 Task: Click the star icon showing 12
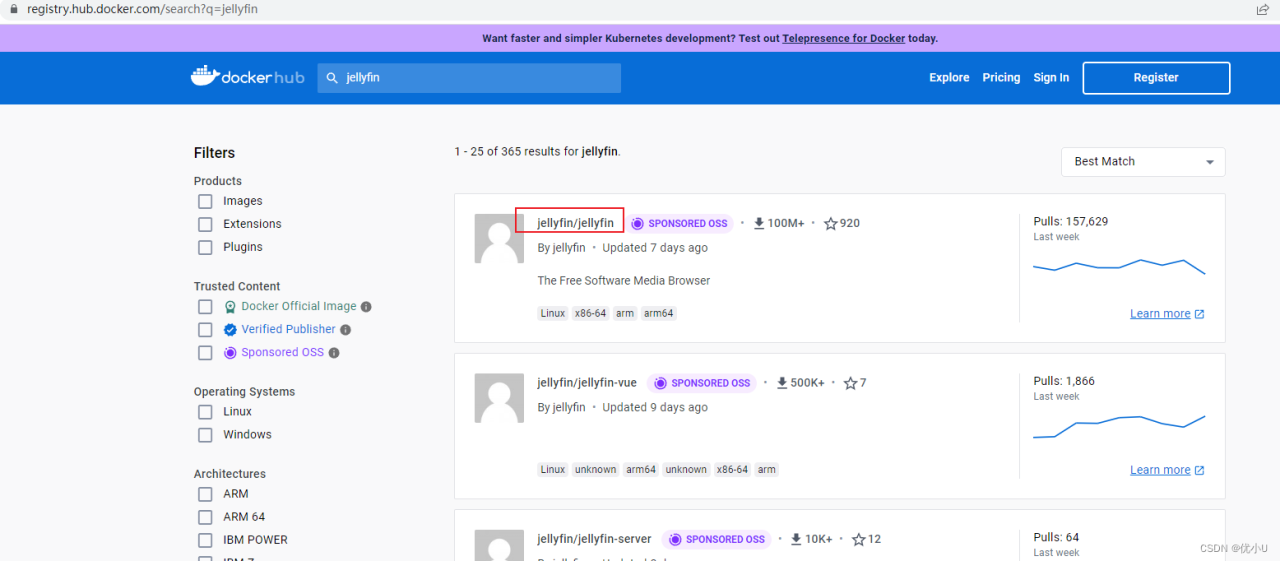tap(858, 539)
